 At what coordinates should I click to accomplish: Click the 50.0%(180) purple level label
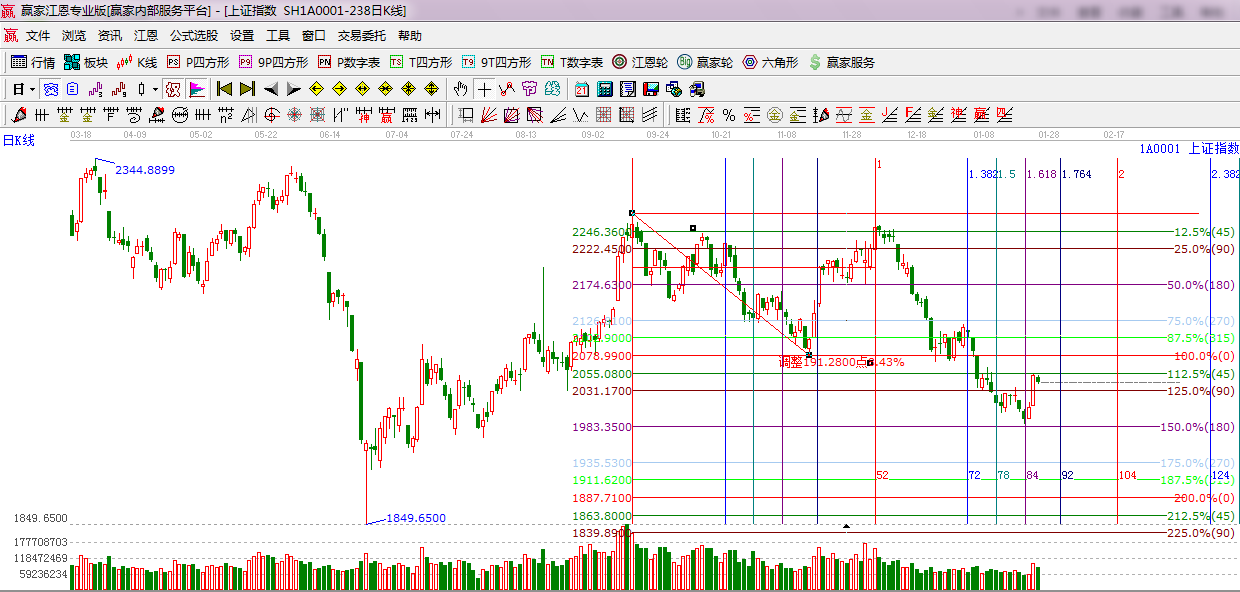coord(1203,285)
